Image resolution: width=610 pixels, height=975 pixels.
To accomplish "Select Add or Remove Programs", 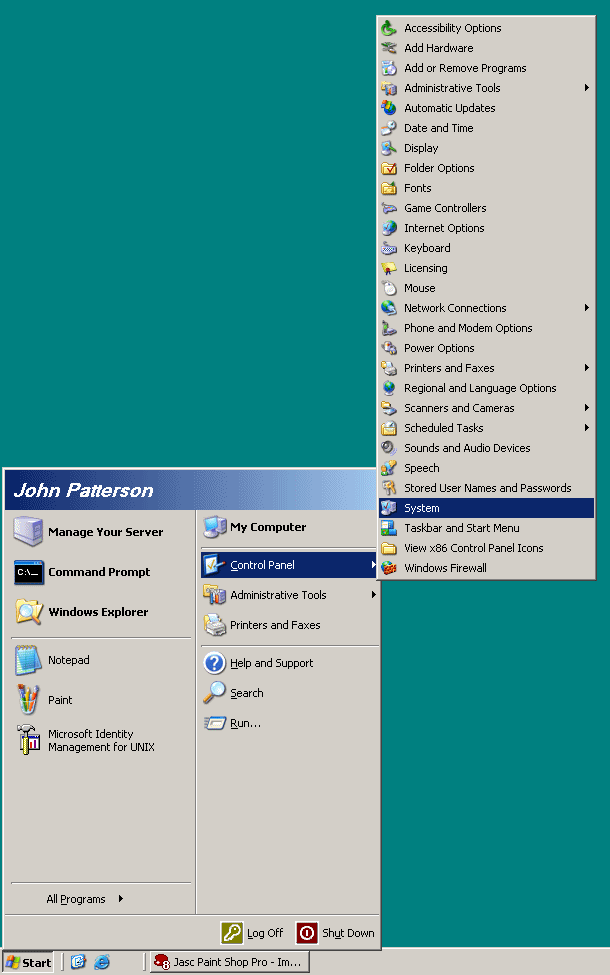I will pyautogui.click(x=465, y=68).
